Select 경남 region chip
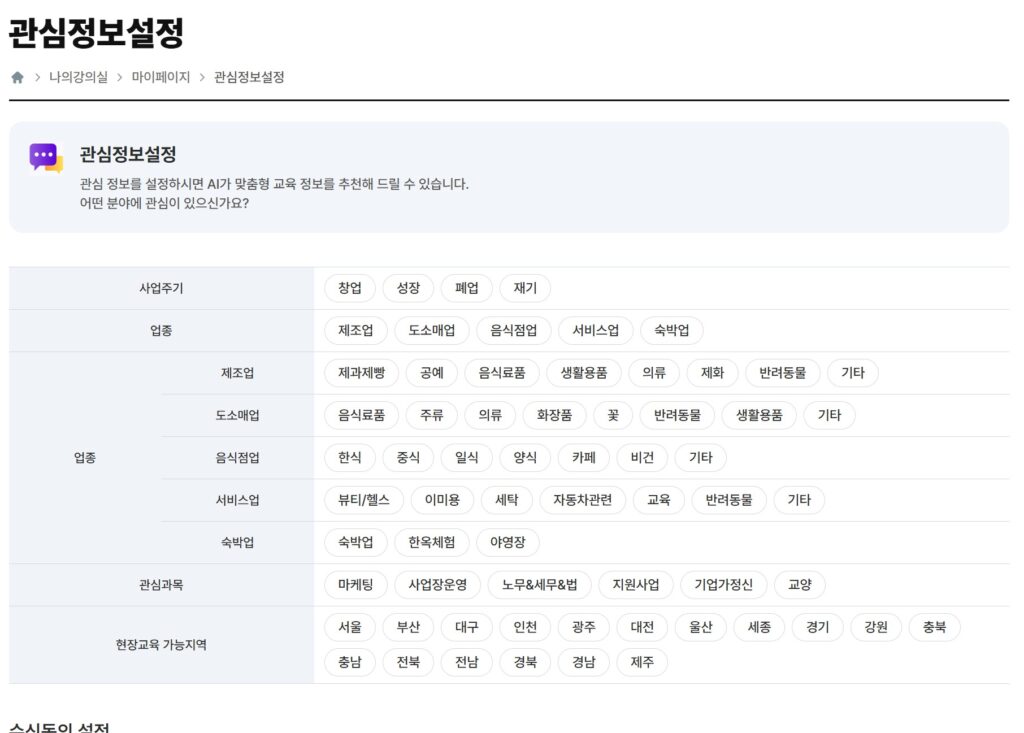 pyautogui.click(x=584, y=662)
